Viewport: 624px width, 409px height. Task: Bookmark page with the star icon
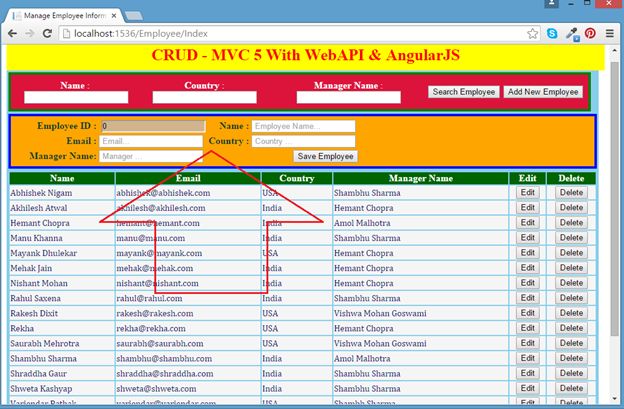532,33
